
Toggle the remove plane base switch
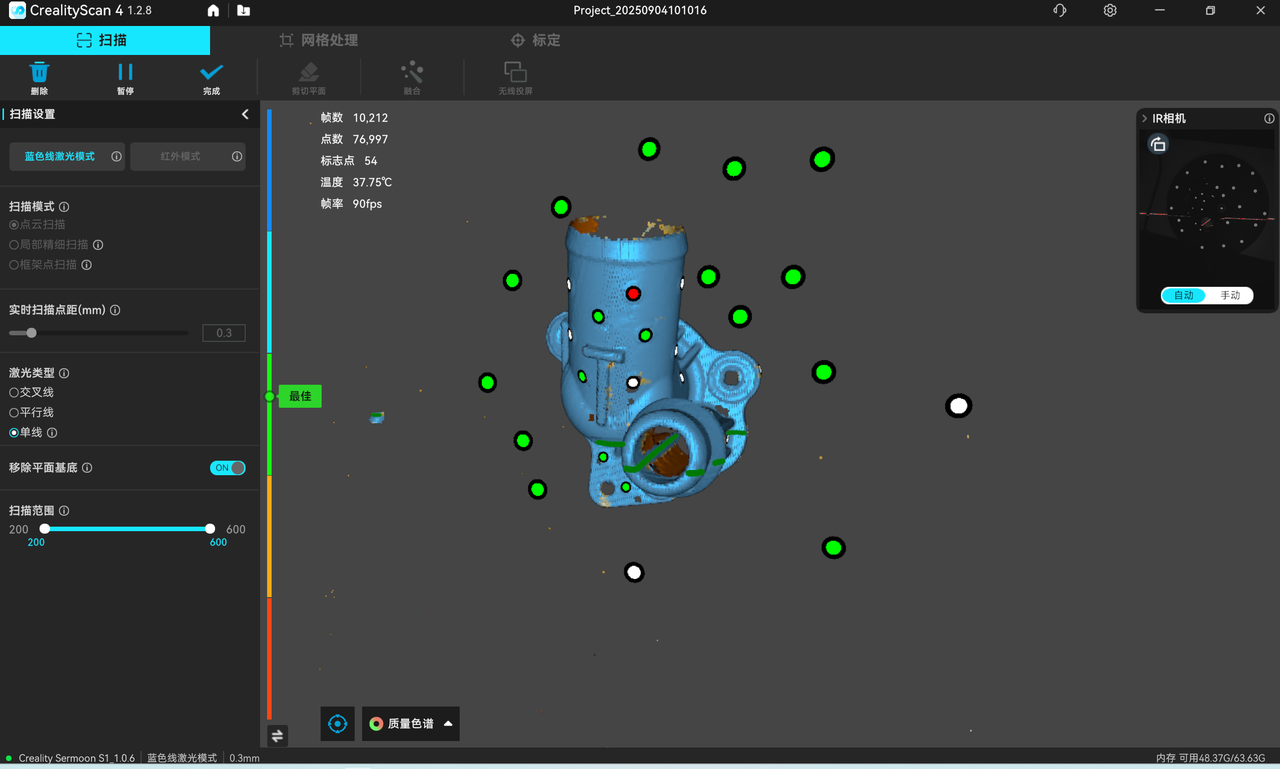pyautogui.click(x=227, y=468)
